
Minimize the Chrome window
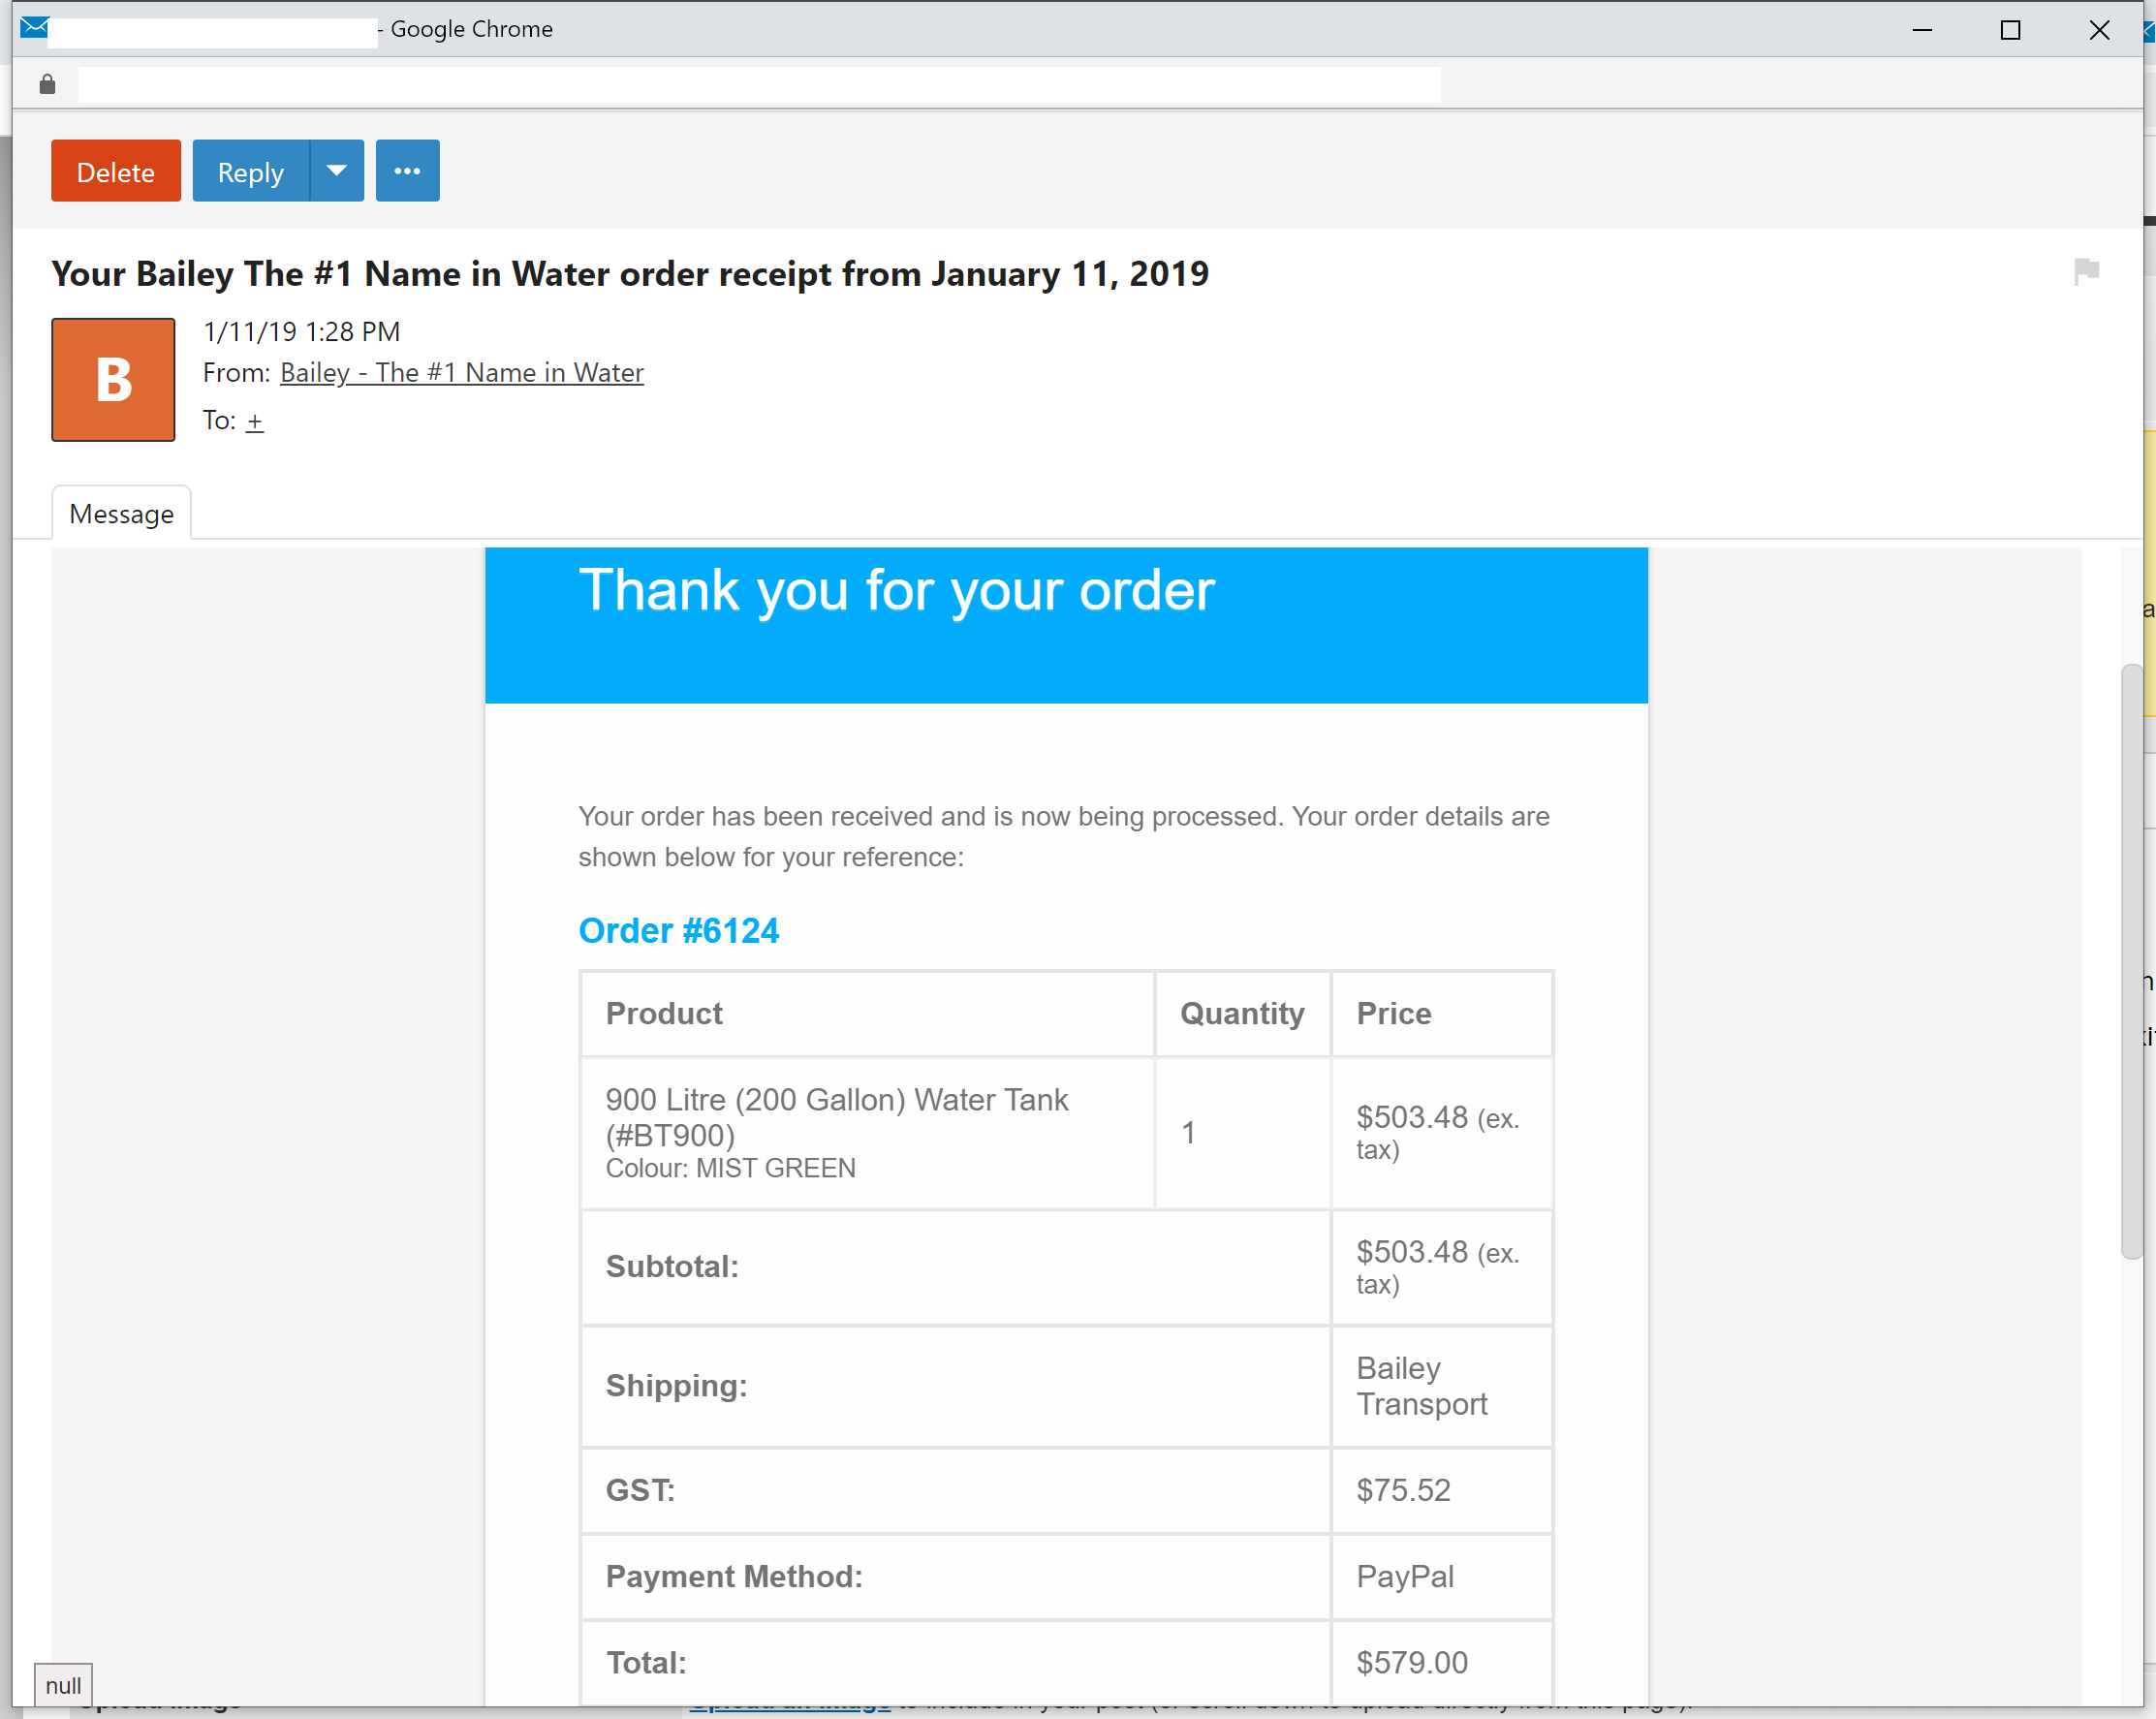click(1921, 30)
